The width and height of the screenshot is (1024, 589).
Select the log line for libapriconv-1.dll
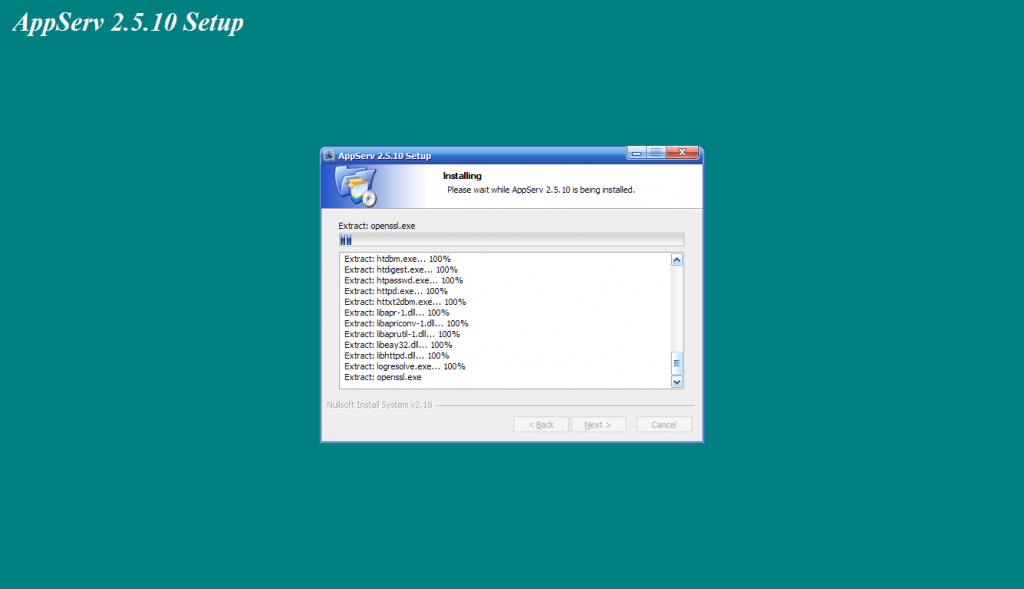coord(406,324)
